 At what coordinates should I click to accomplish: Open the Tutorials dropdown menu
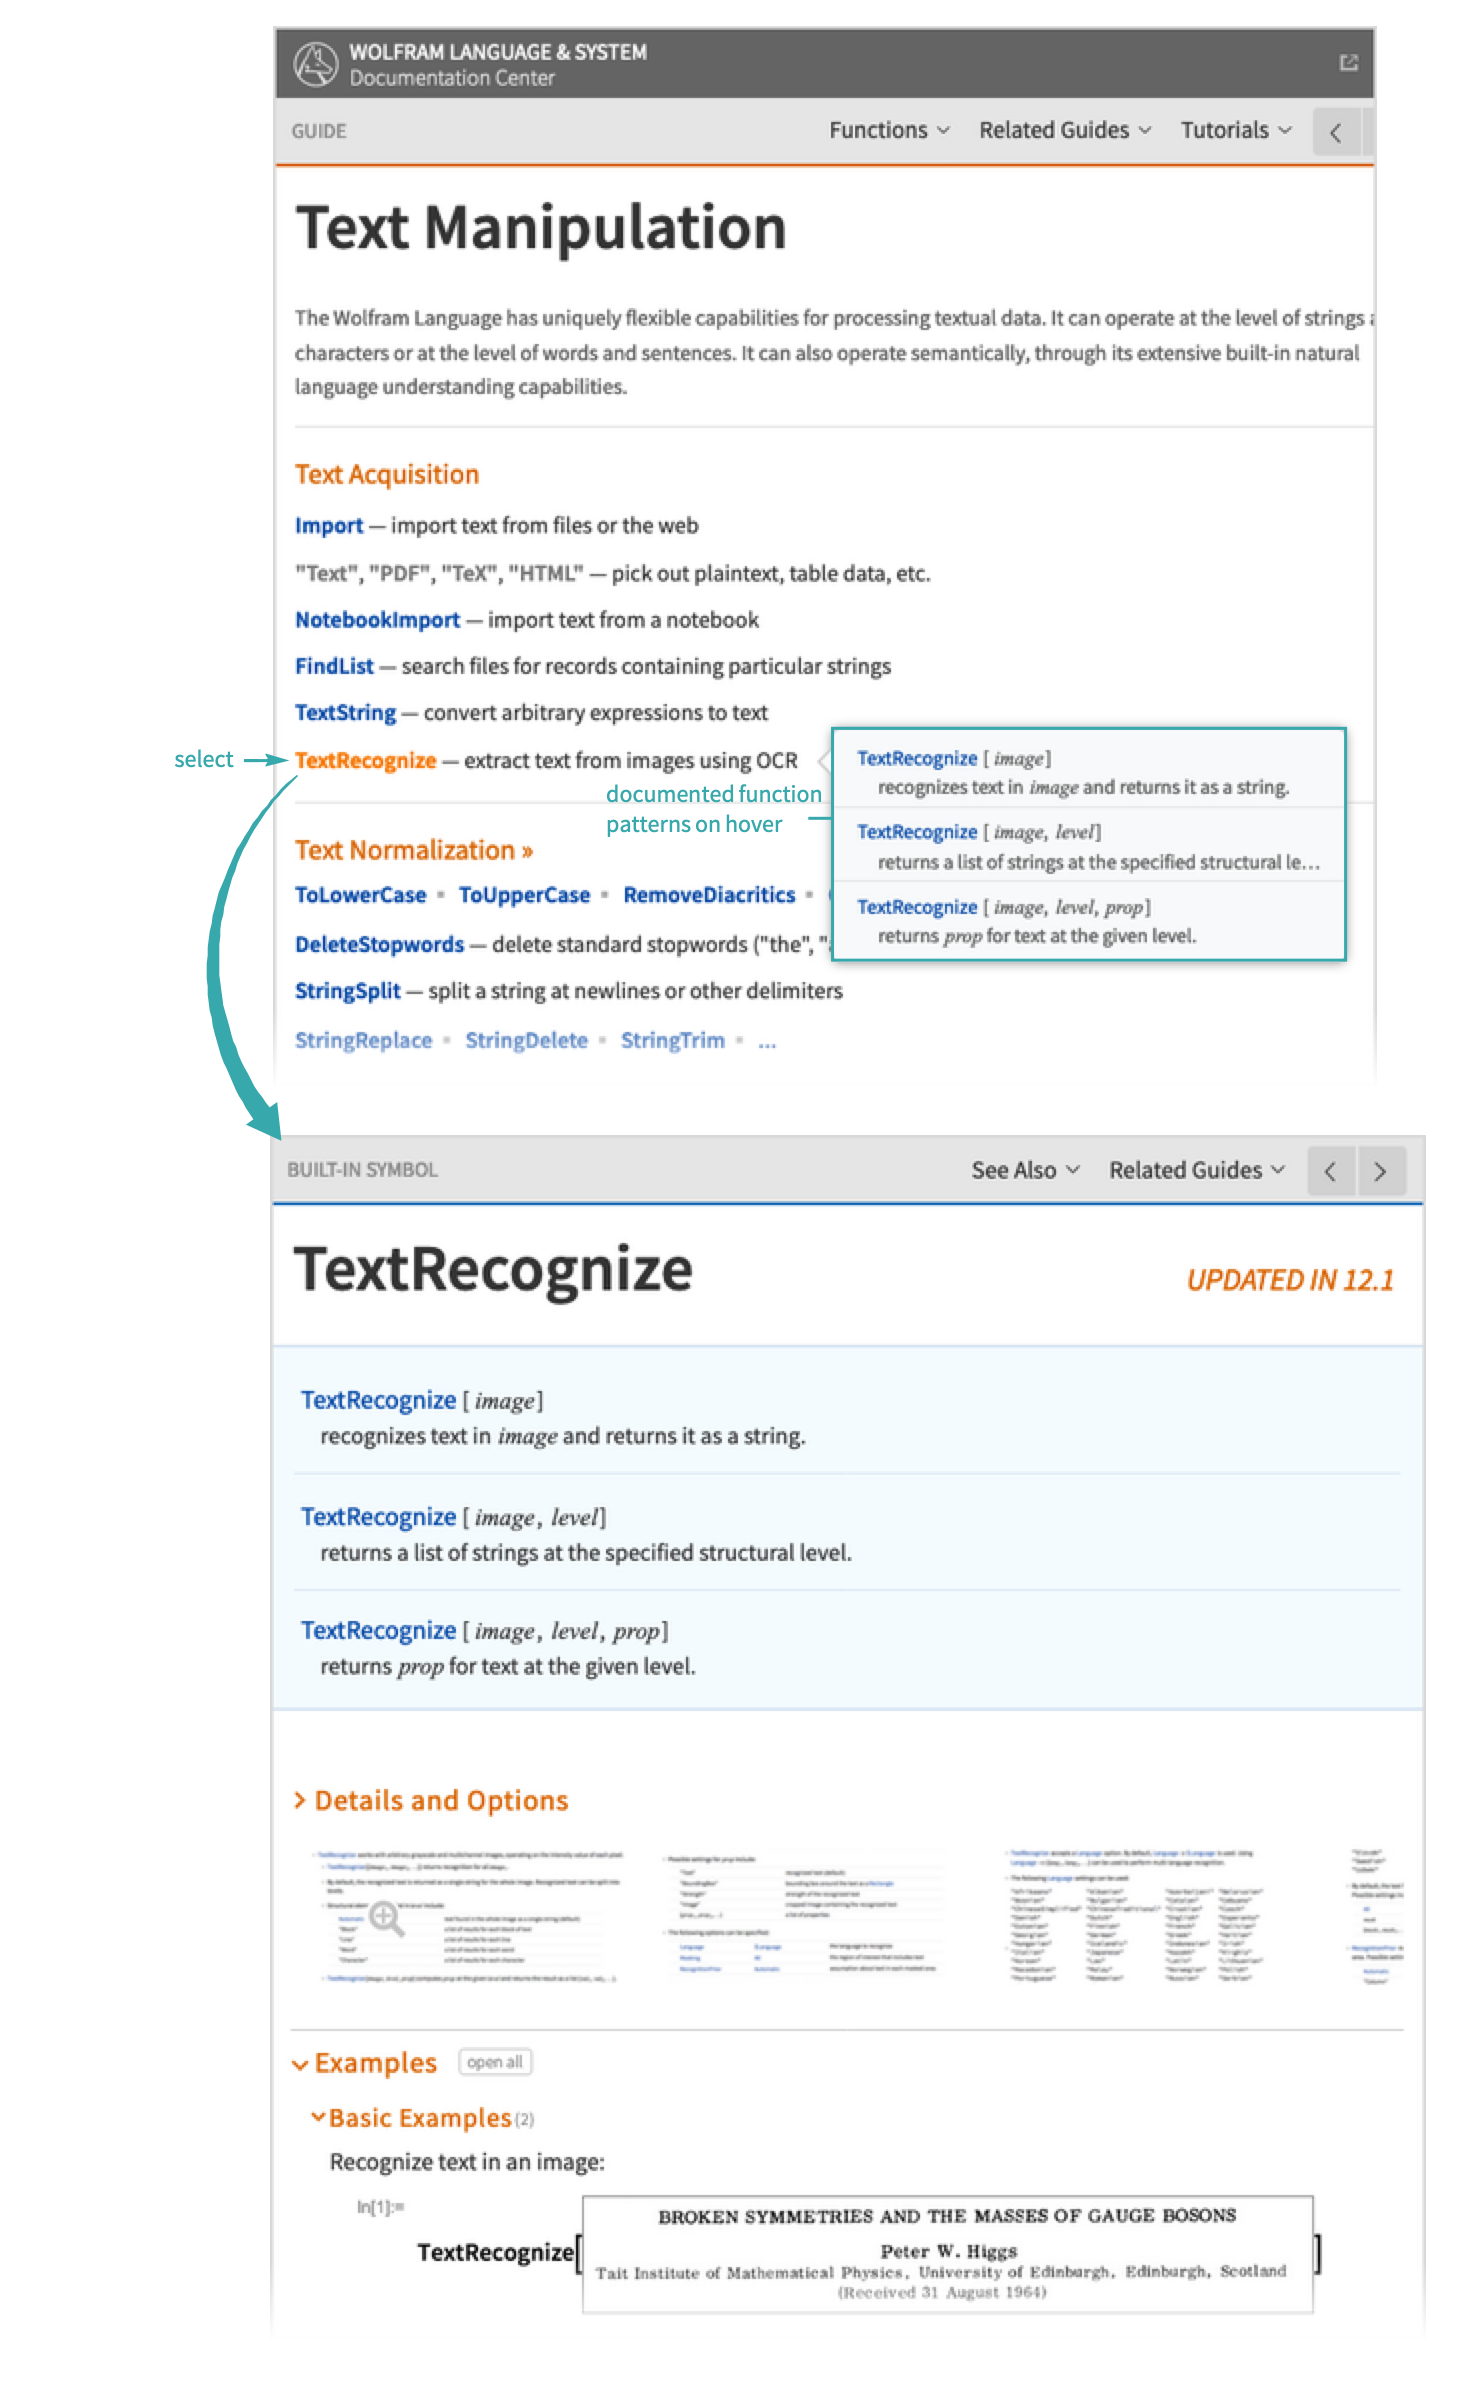[1235, 131]
